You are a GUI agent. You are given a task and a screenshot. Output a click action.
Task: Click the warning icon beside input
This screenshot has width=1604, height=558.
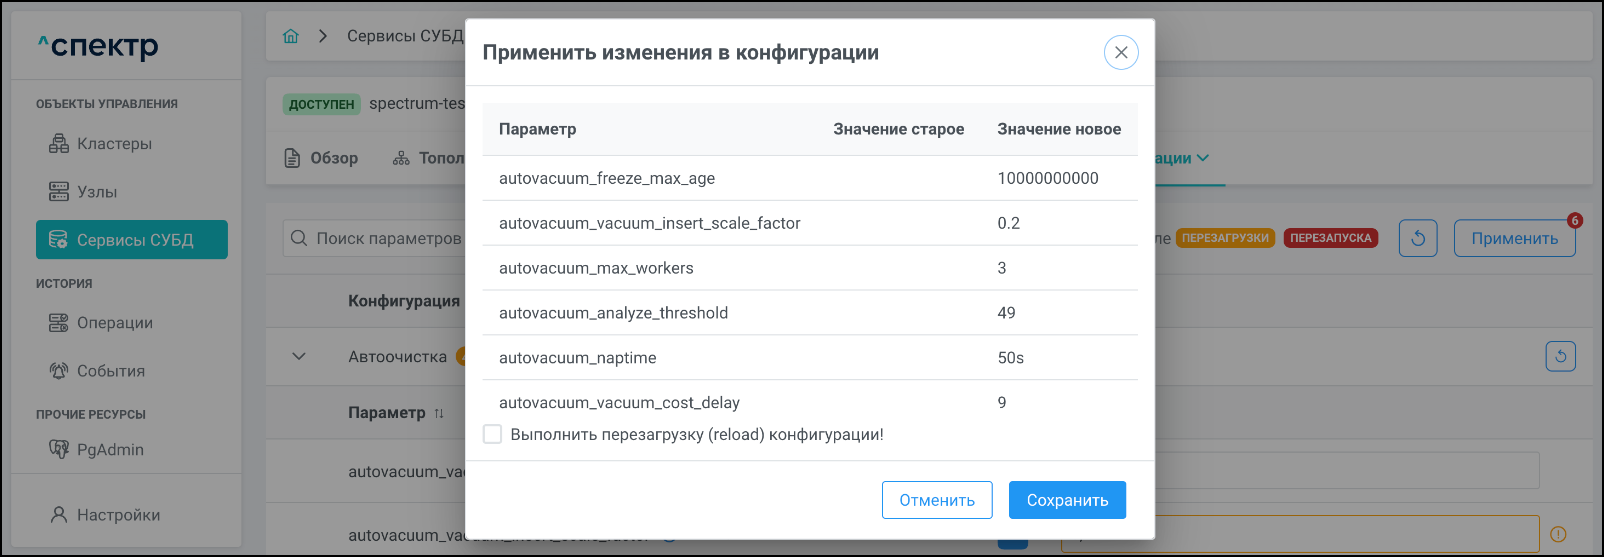point(1557,534)
